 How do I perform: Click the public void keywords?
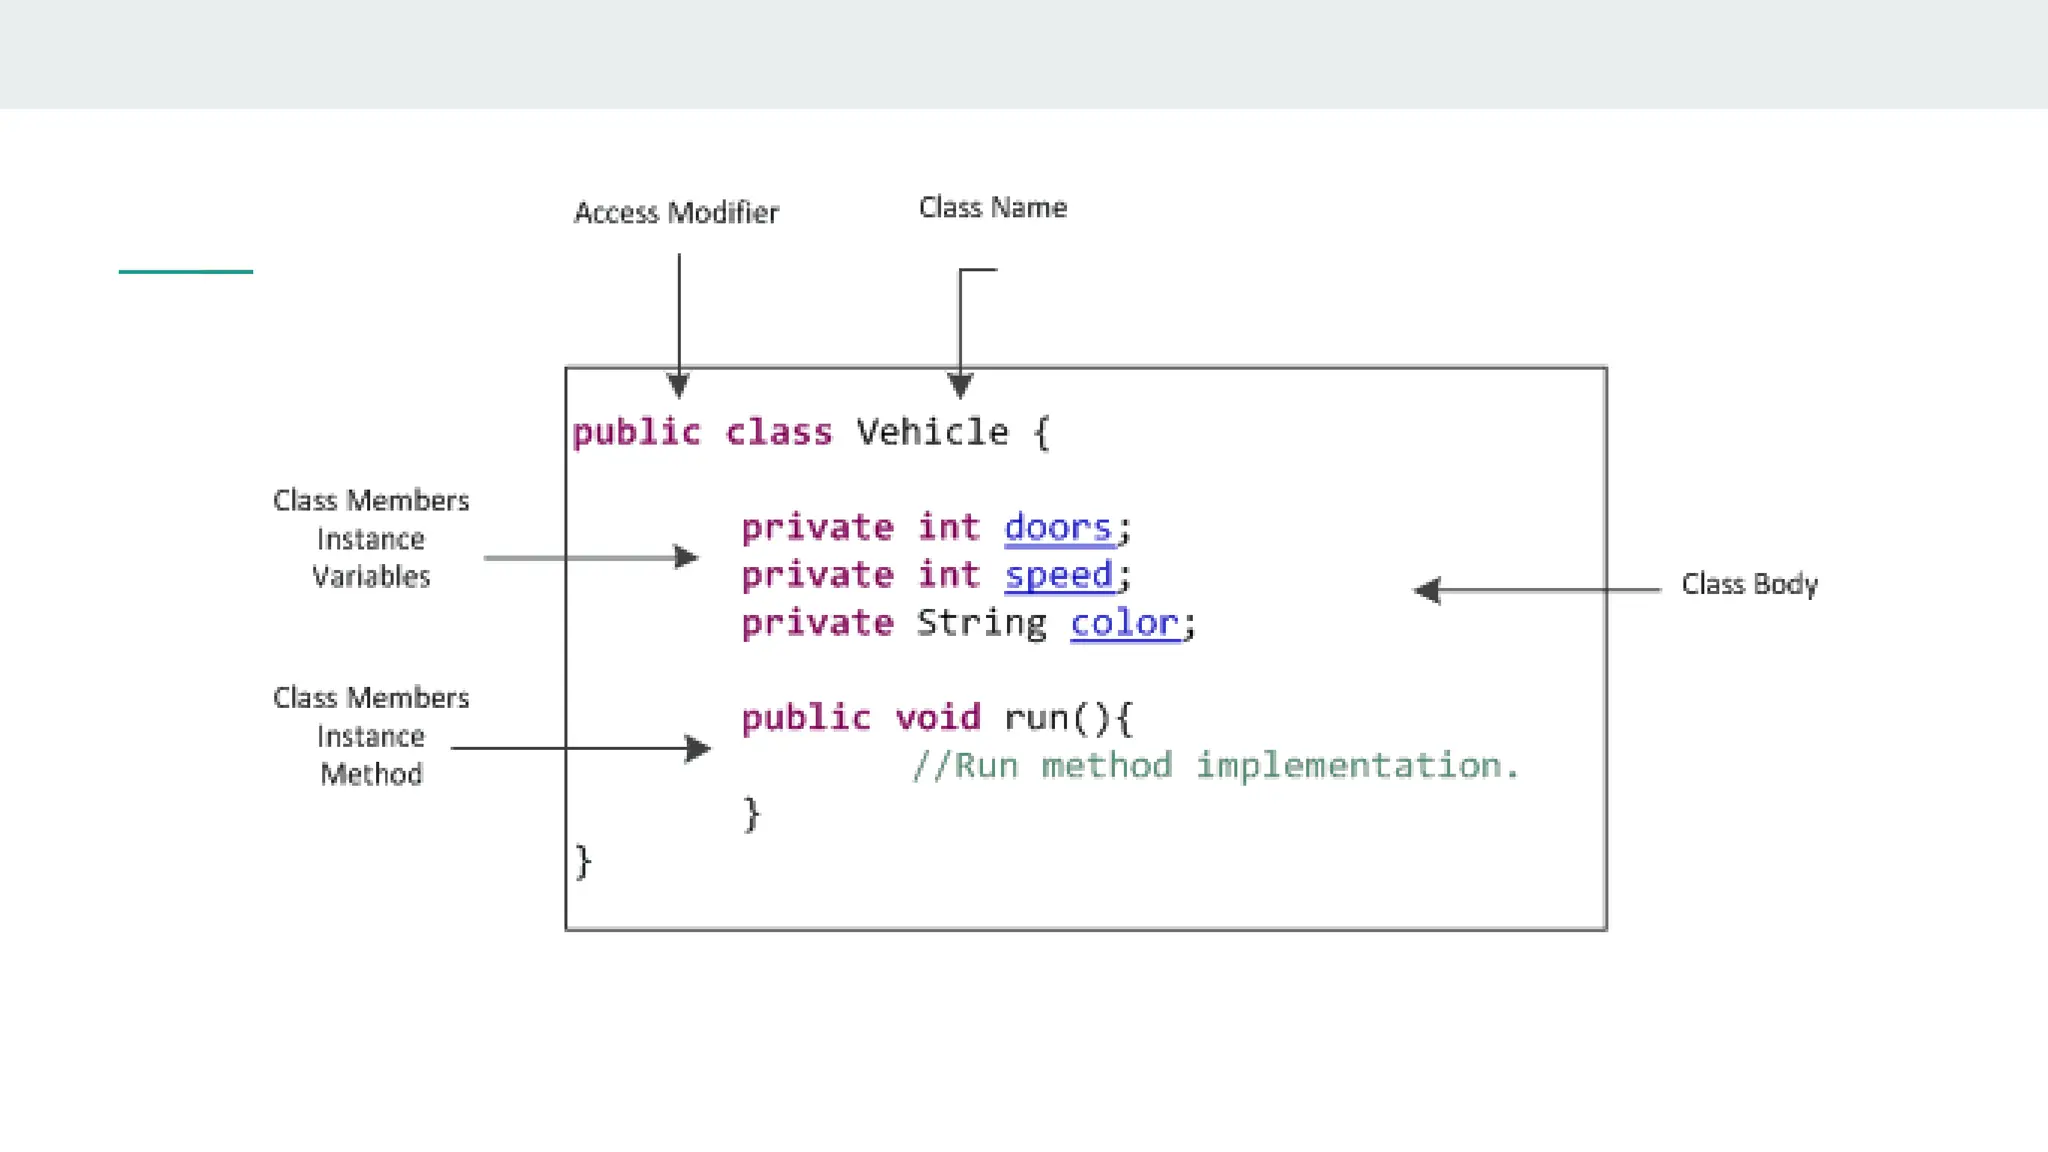pyautogui.click(x=860, y=718)
